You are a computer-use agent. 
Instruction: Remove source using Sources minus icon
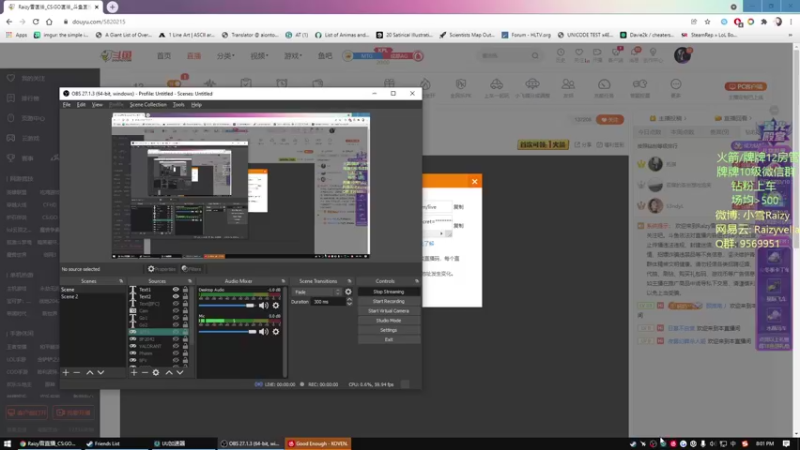click(145, 372)
